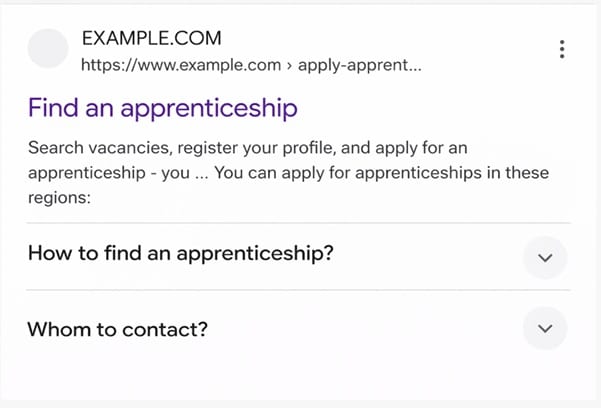The width and height of the screenshot is (601, 408).
Task: Expand the "Whom to contact?" chevron
Action: 545,328
